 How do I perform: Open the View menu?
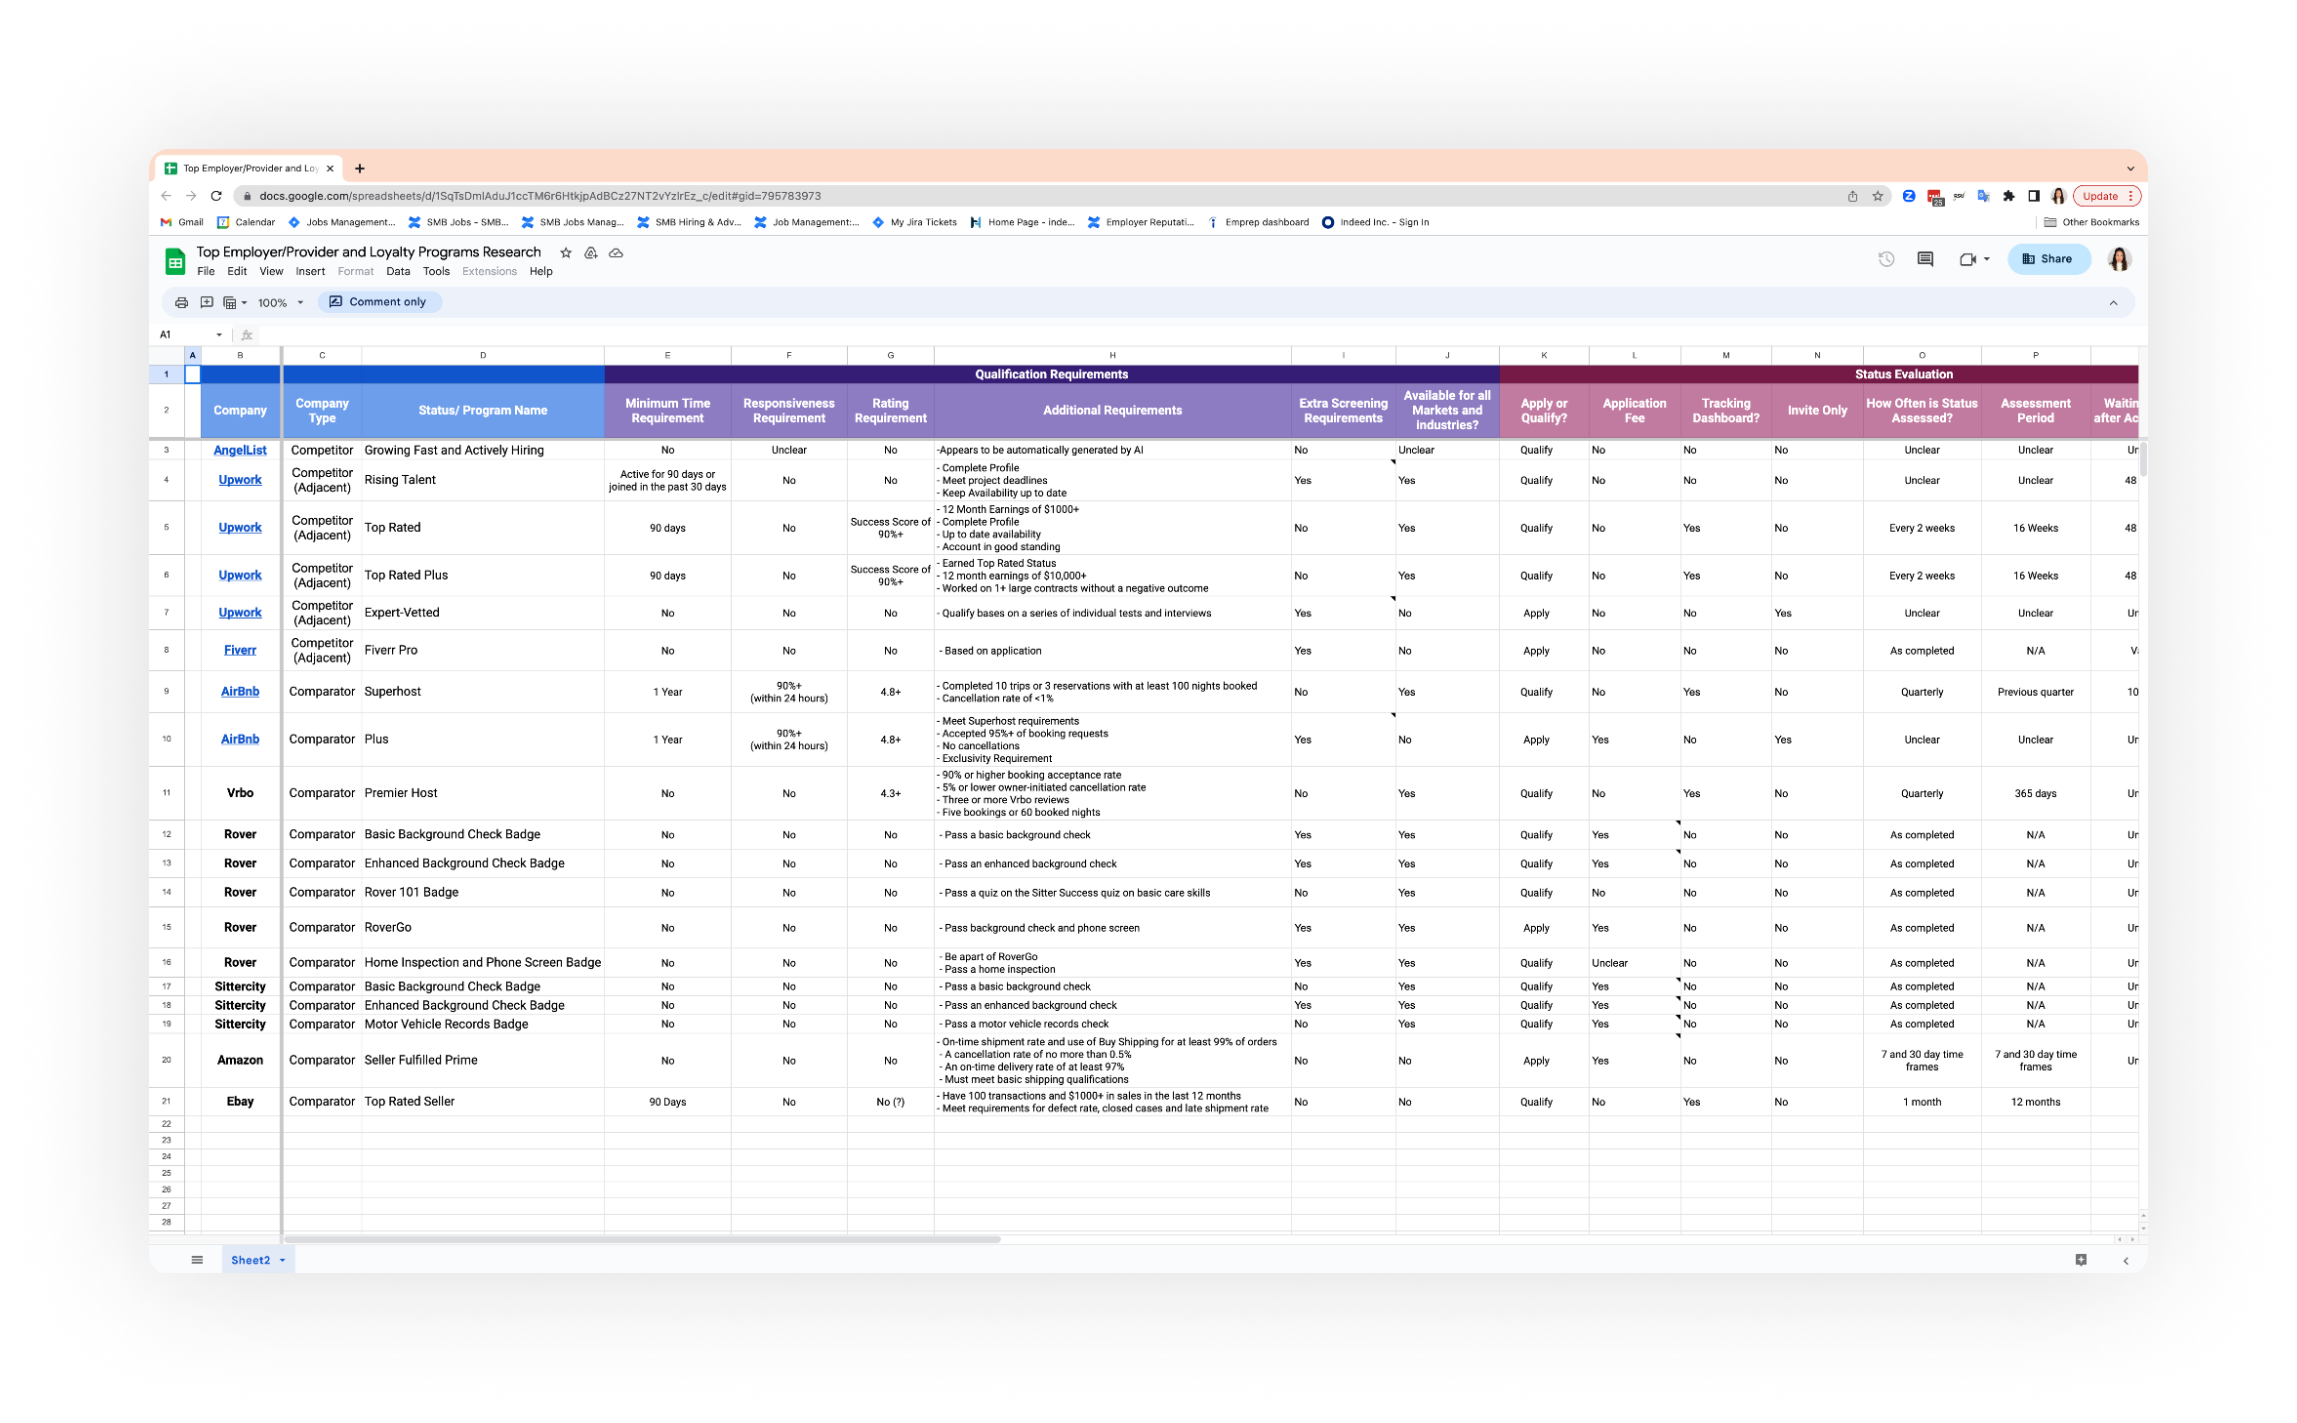pyautogui.click(x=271, y=272)
